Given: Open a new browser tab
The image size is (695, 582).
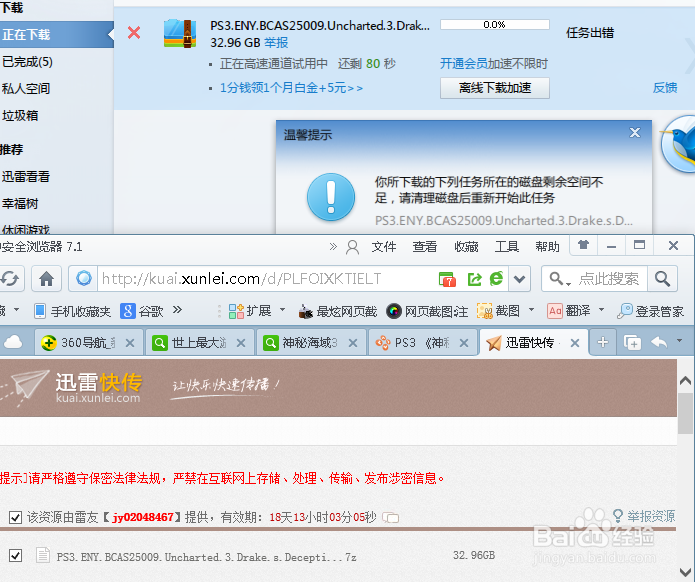Looking at the screenshot, I should 603,342.
